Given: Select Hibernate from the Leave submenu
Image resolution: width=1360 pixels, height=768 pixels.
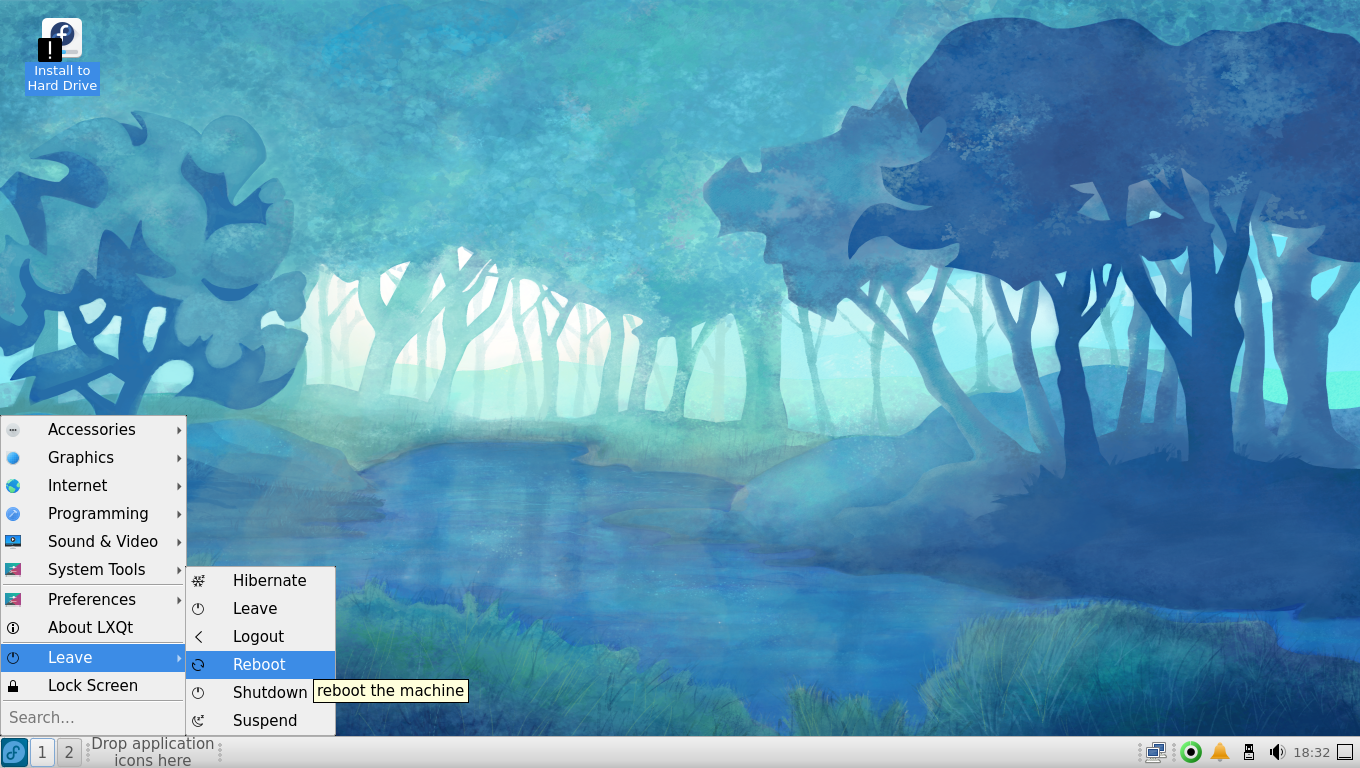Looking at the screenshot, I should 260,580.
